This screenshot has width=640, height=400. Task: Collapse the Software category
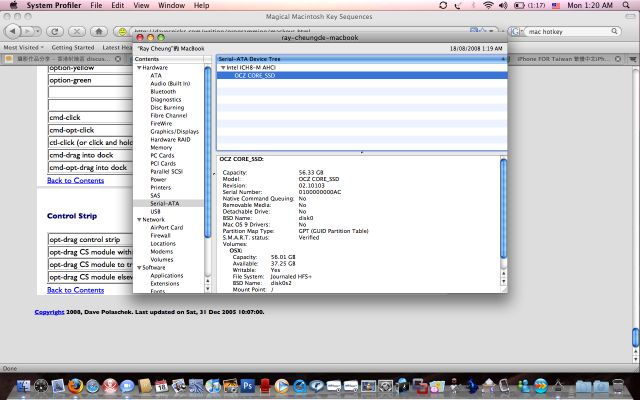click(x=139, y=268)
